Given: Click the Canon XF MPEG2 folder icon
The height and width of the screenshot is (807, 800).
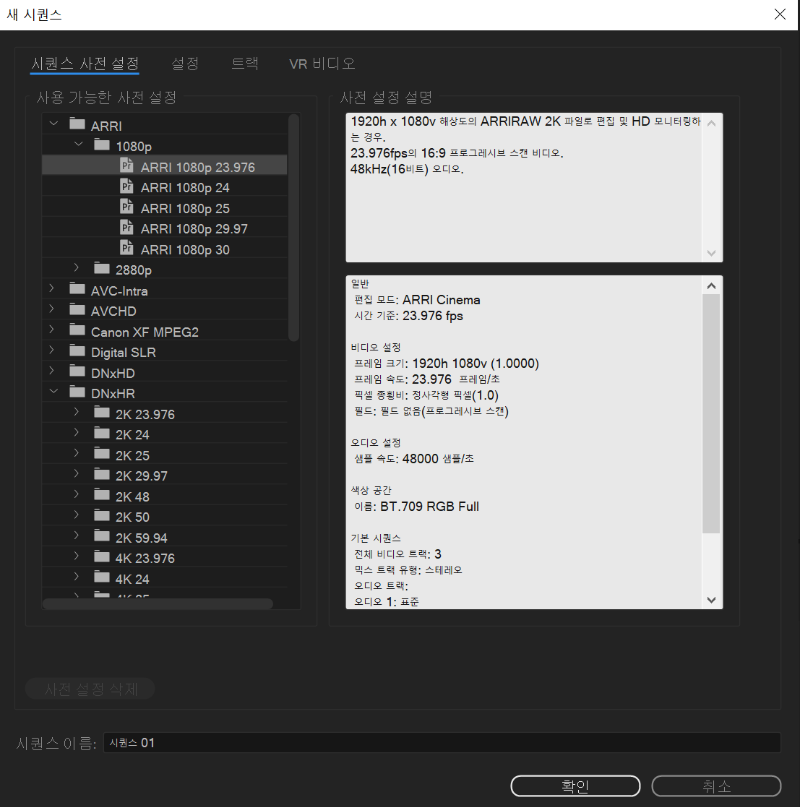Looking at the screenshot, I should click(x=77, y=330).
